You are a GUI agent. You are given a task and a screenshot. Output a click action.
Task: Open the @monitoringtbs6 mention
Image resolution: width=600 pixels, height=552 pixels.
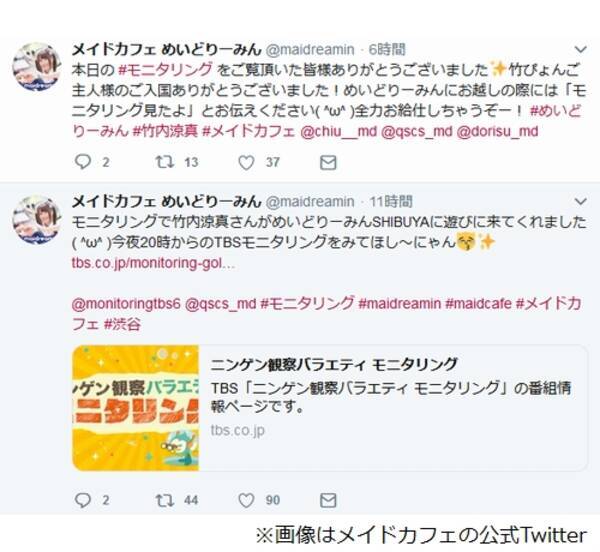pyautogui.click(x=126, y=304)
